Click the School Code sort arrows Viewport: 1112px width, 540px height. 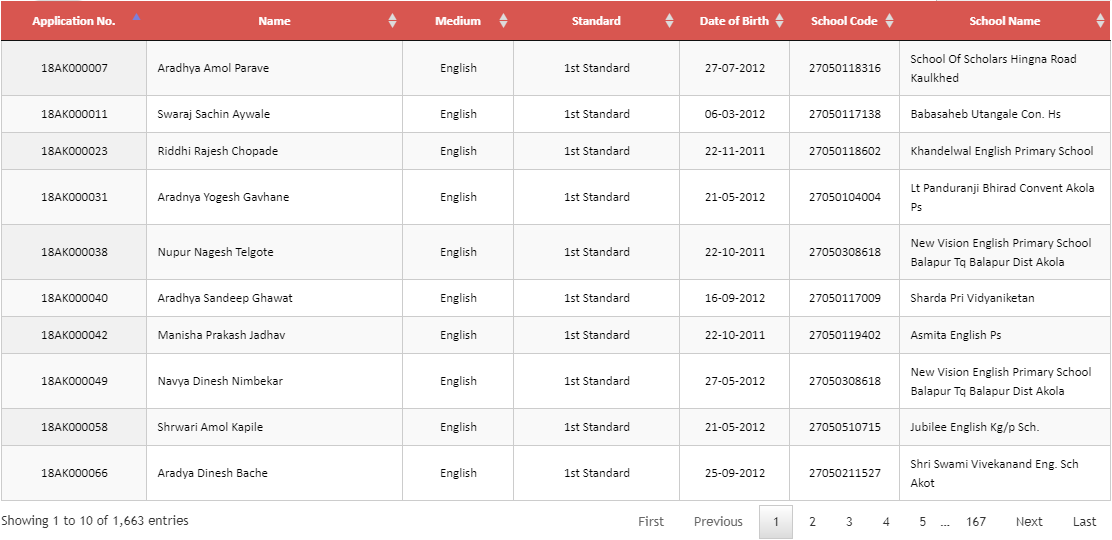pyautogui.click(x=889, y=21)
